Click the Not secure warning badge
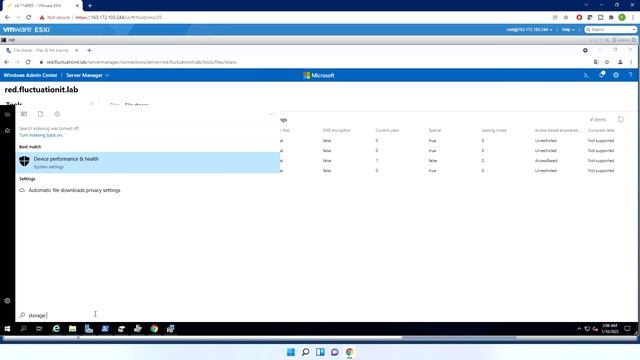The height and width of the screenshot is (360, 640). point(55,18)
